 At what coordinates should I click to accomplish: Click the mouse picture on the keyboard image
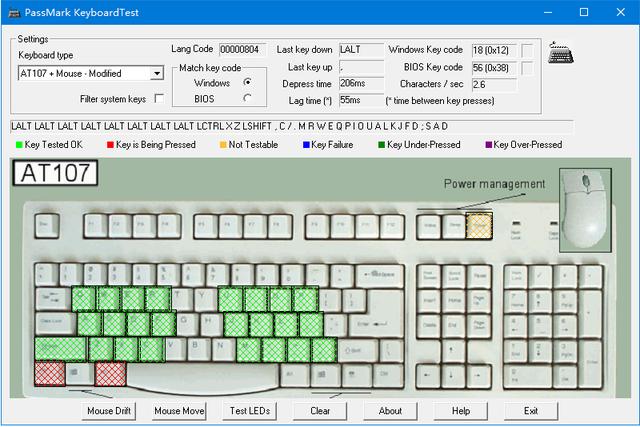(585, 210)
